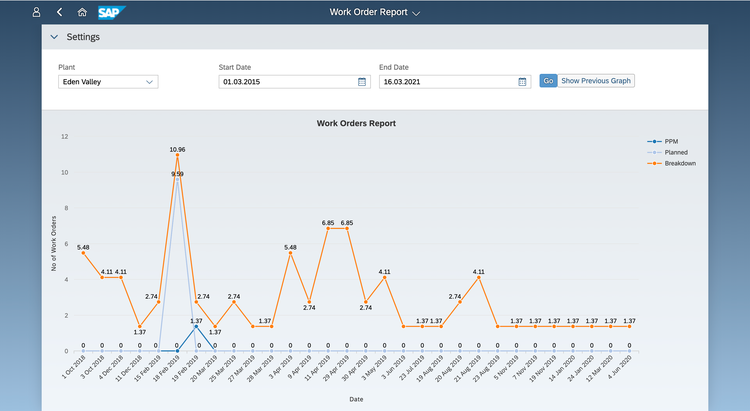The image size is (750, 411).
Task: Select 4.11 point at 3 May 2019
Action: pos(385,278)
